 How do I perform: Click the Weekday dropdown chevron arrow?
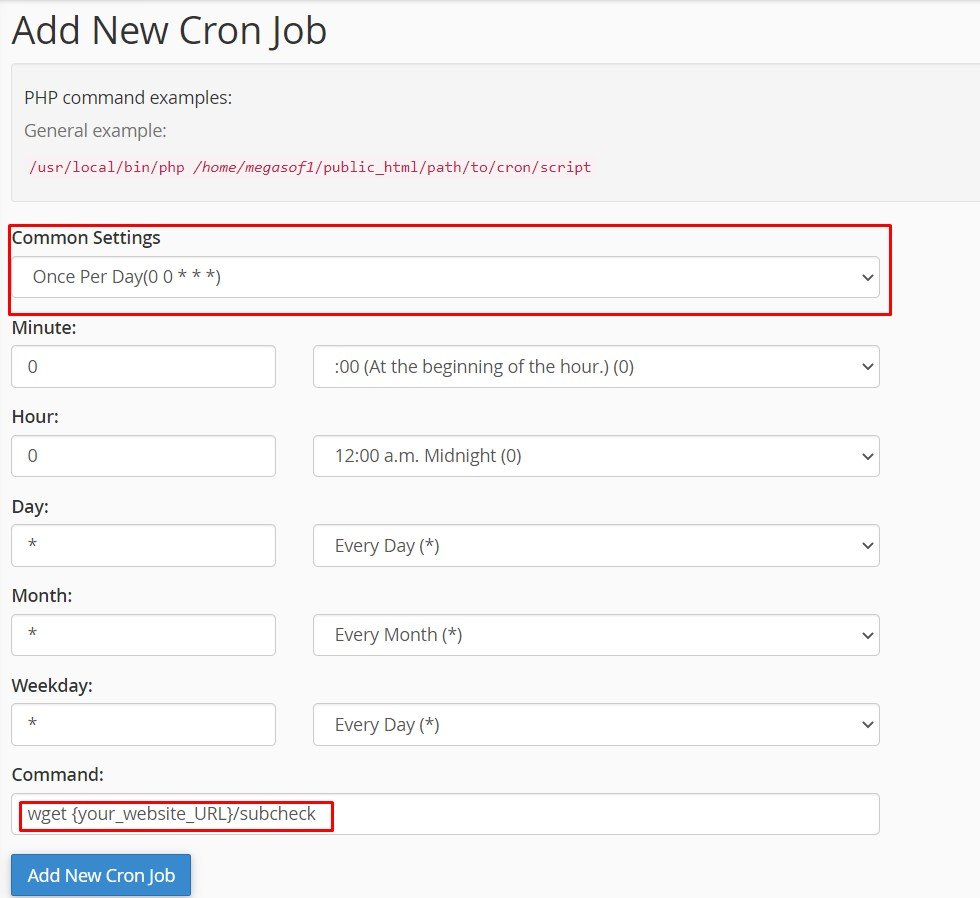868,724
